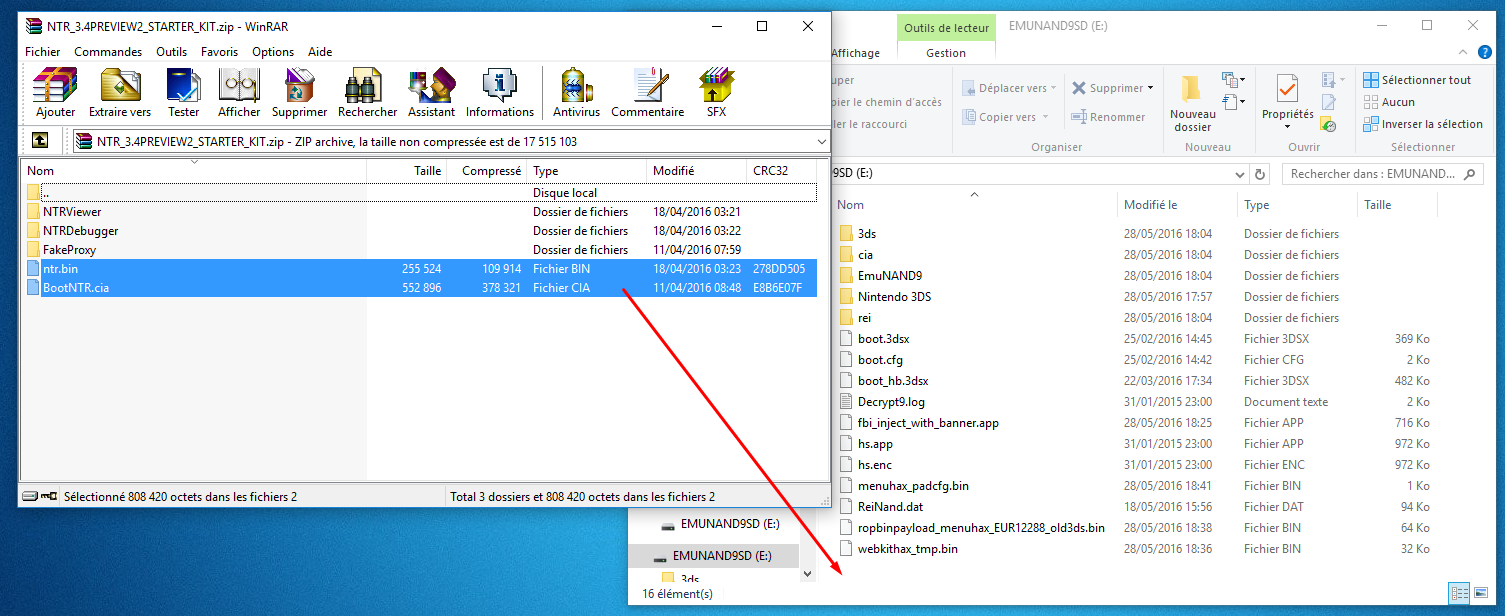
Task: Select Decrypt9.log file in Explorer
Action: [x=891, y=402]
